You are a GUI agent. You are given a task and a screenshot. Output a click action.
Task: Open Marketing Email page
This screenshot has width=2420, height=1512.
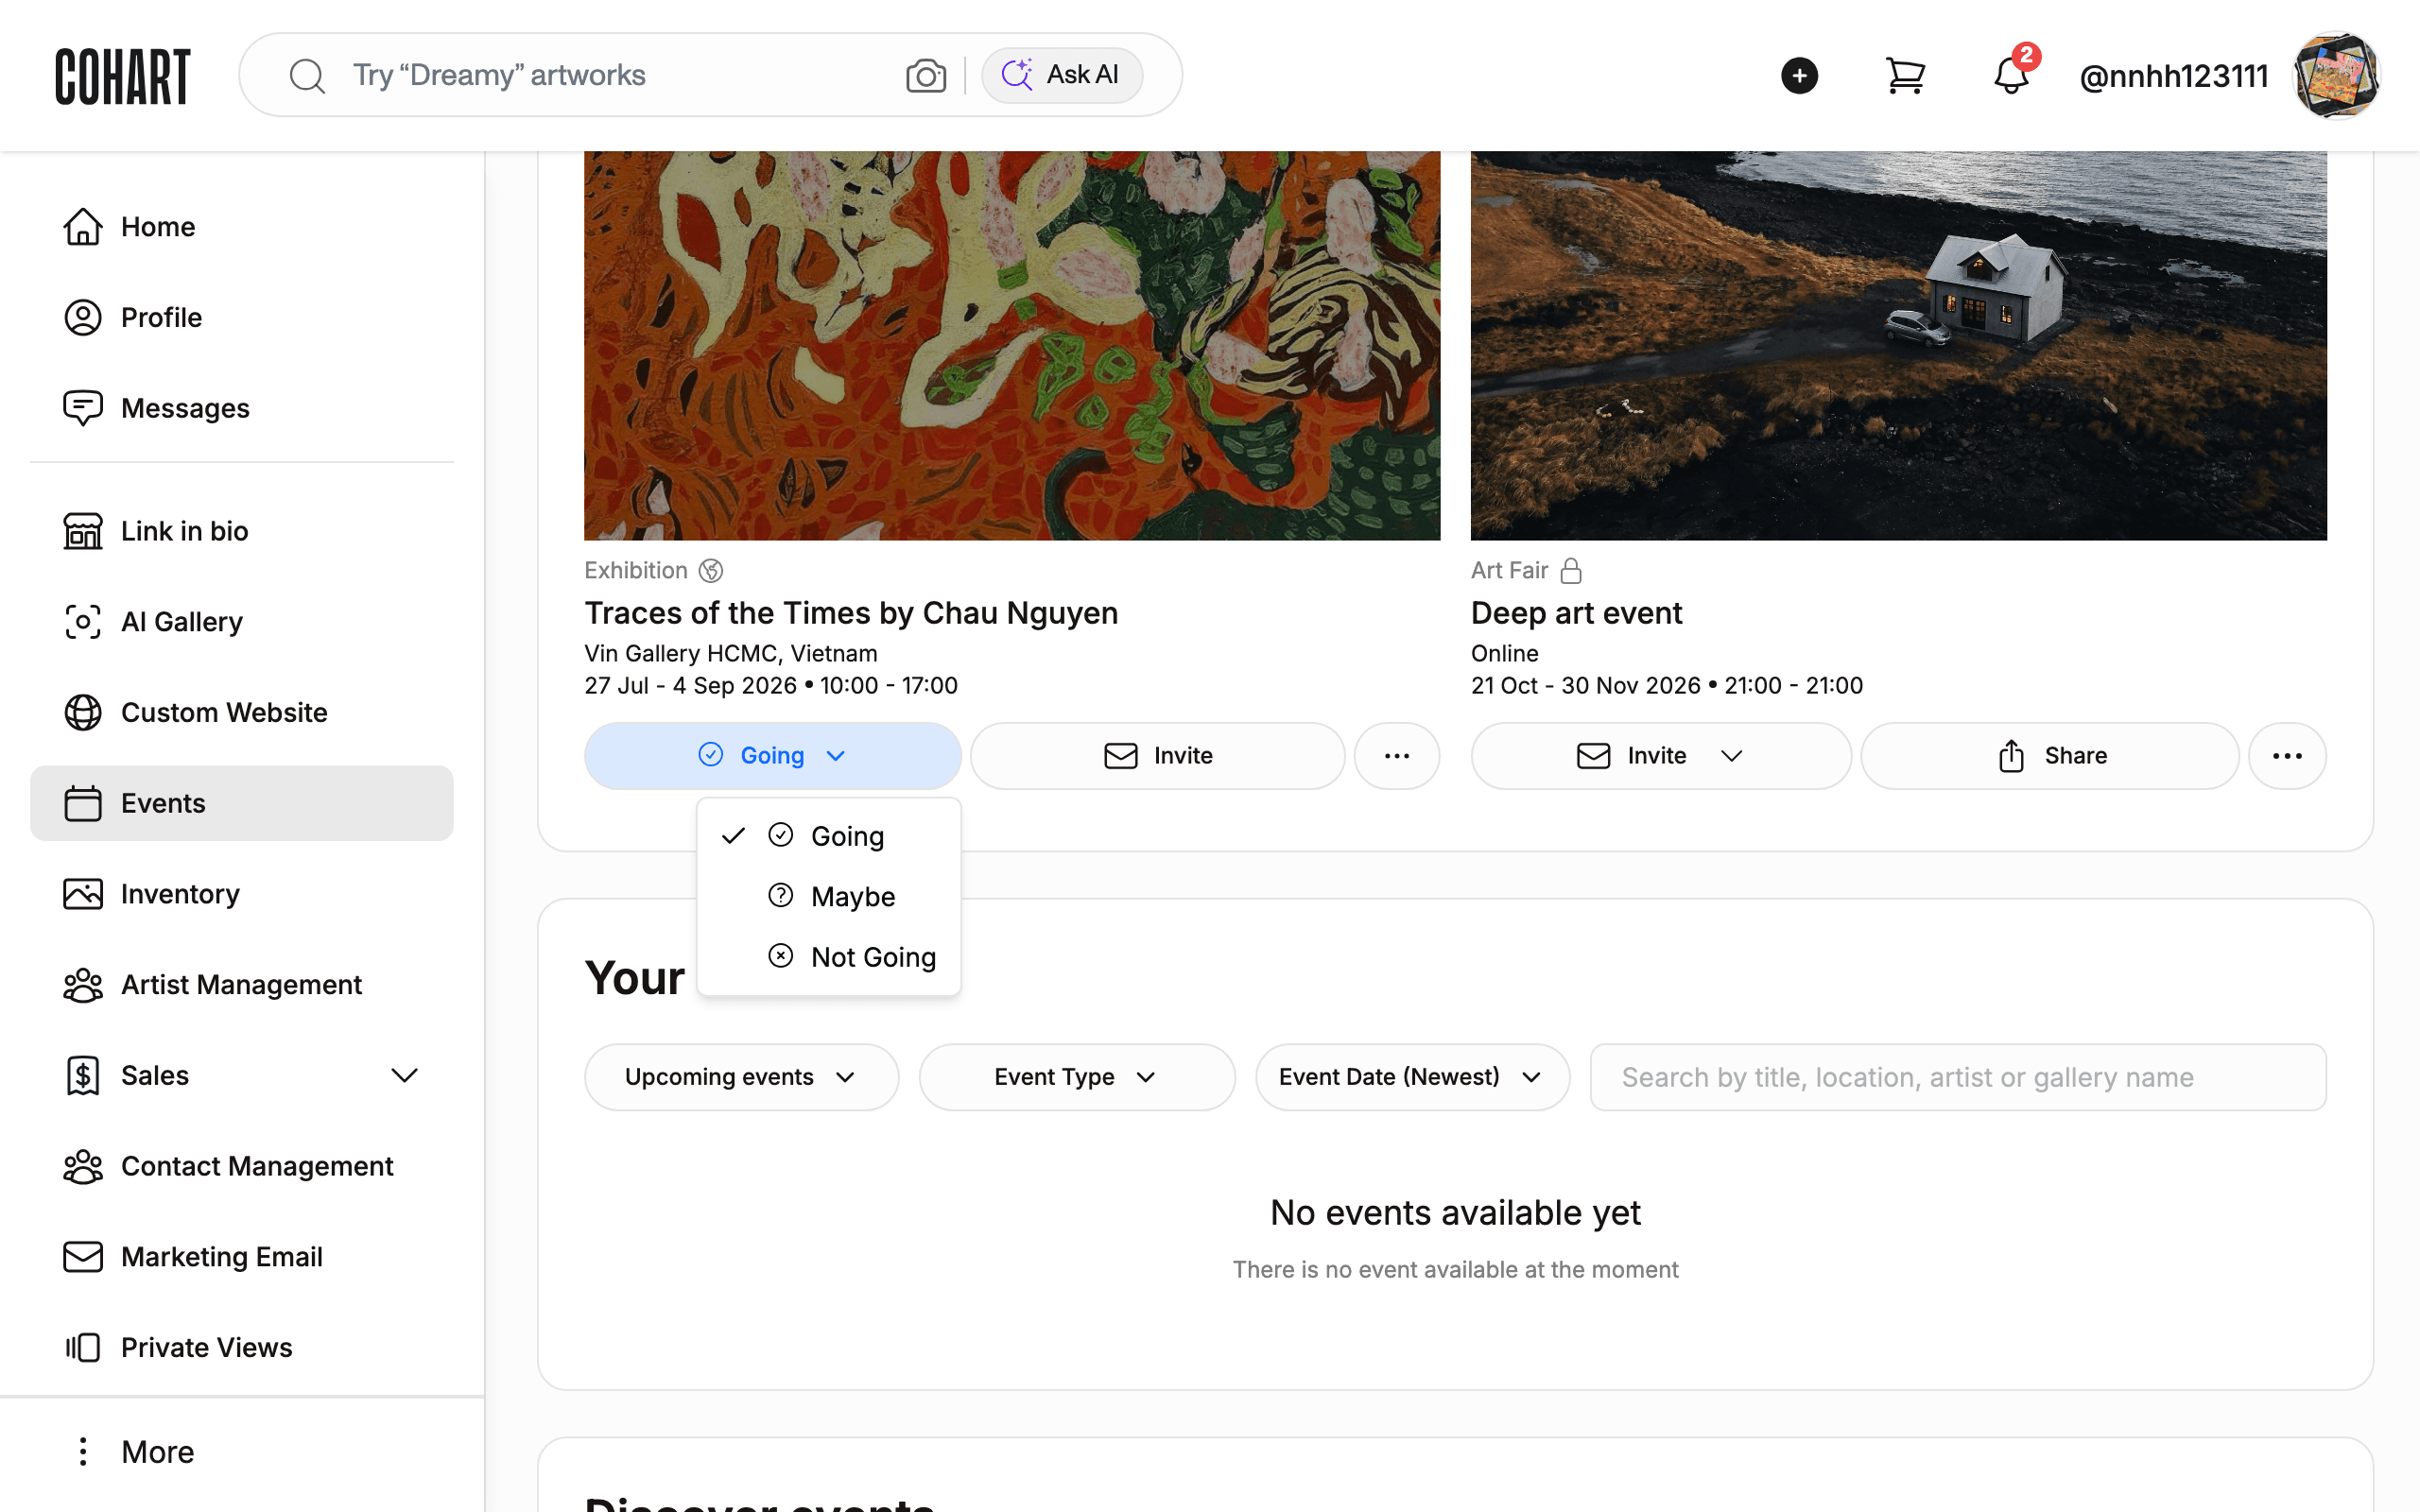click(x=242, y=1257)
